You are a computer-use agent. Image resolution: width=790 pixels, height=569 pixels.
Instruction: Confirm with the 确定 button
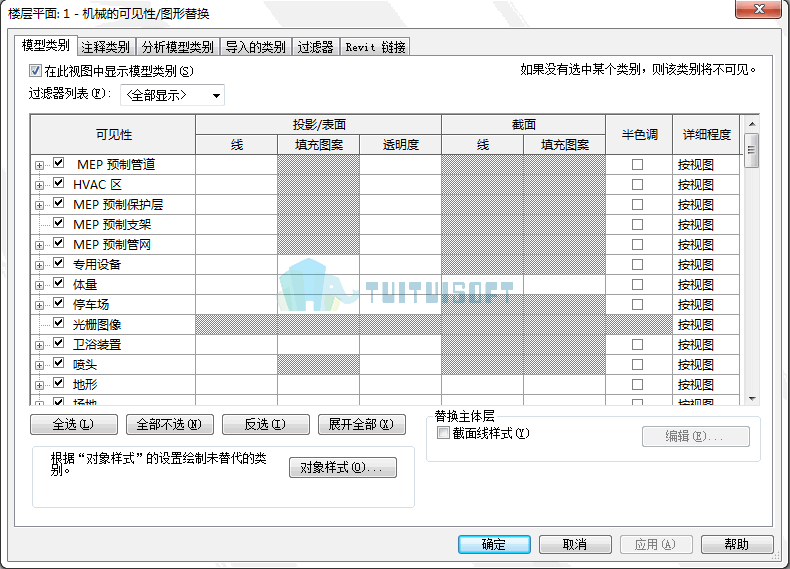click(494, 544)
